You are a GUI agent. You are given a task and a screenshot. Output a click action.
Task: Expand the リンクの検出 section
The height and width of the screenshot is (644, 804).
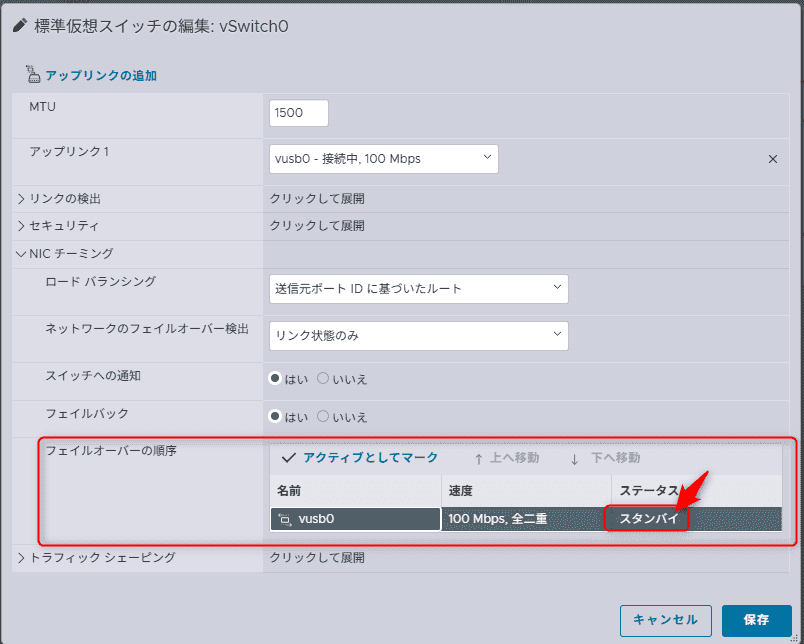21,199
